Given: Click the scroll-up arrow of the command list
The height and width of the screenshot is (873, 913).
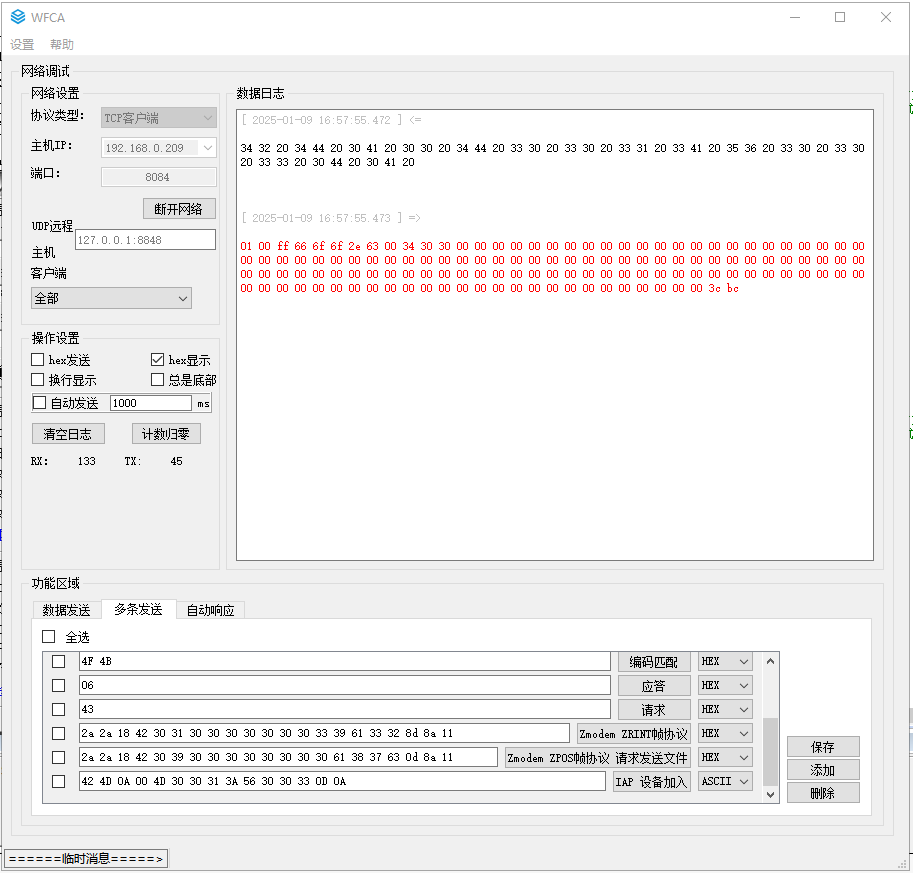Looking at the screenshot, I should [x=770, y=661].
